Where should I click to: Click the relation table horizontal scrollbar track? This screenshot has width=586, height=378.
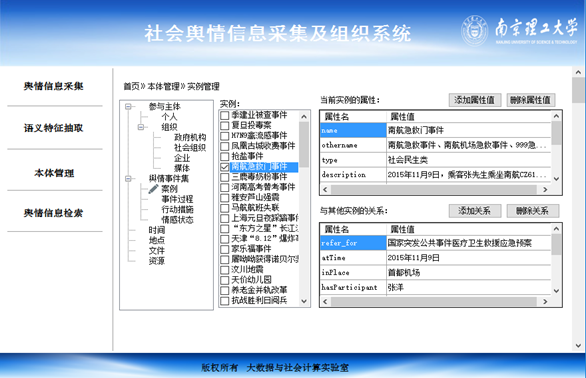[434, 301]
